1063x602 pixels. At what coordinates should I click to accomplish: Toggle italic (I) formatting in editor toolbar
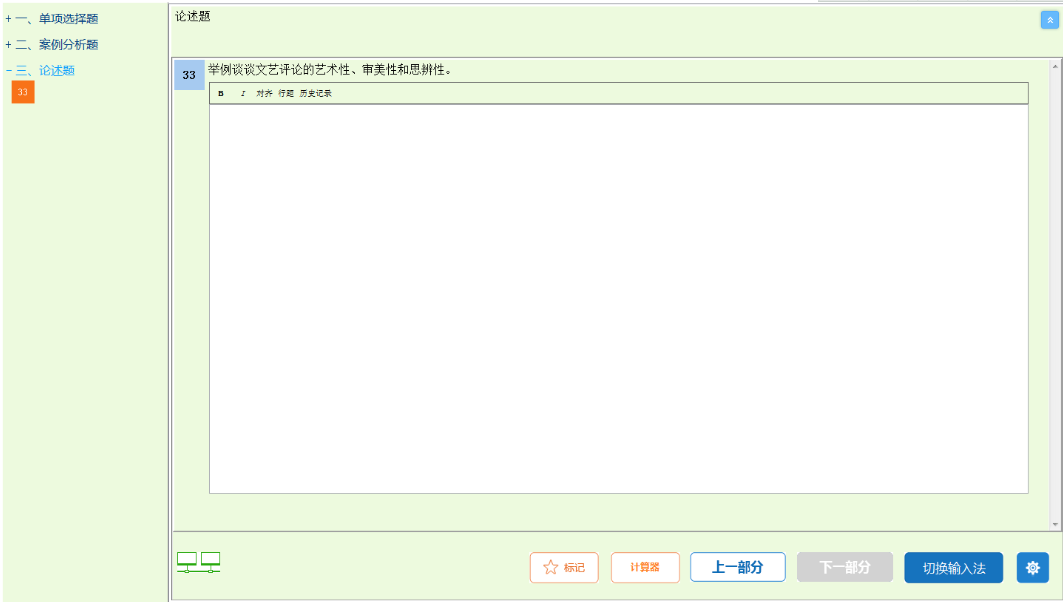click(x=243, y=94)
